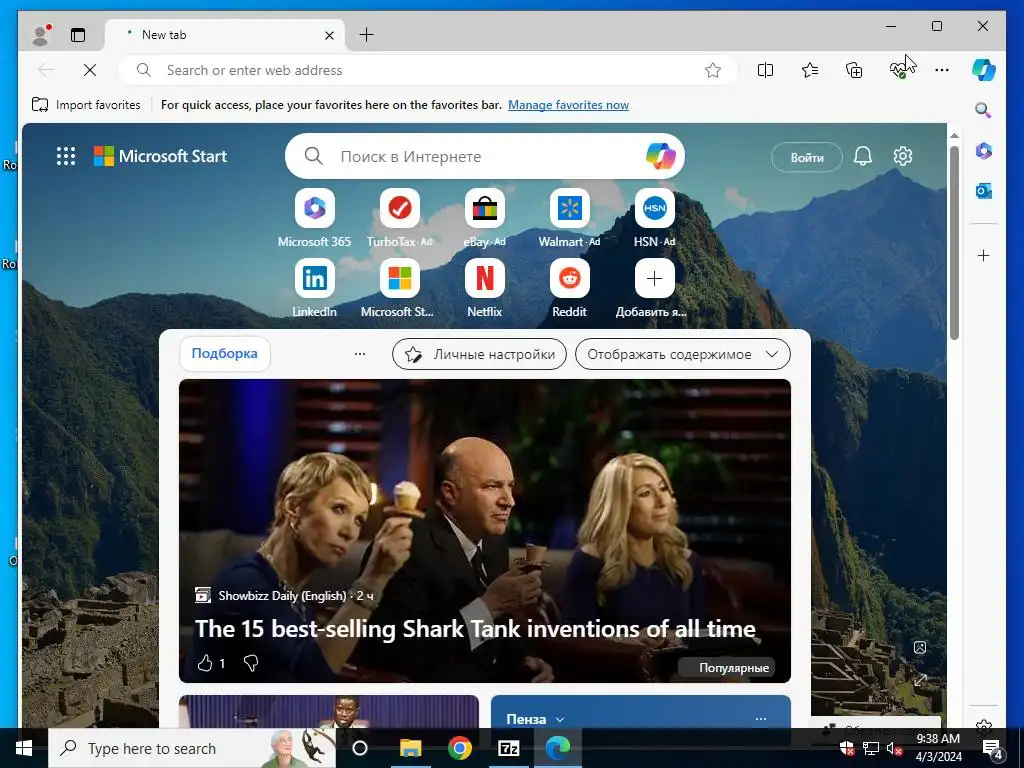
Task: Open 7-Zip from taskbar
Action: click(x=509, y=748)
